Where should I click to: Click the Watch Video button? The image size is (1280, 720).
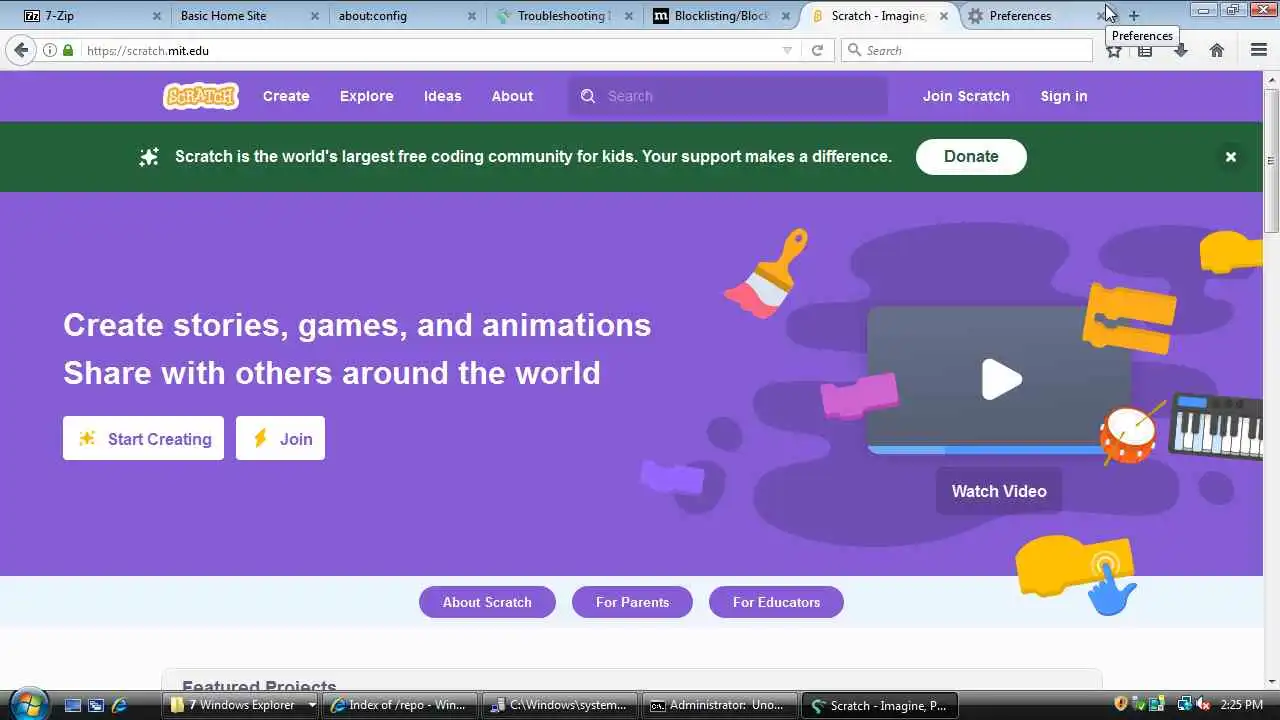click(999, 491)
